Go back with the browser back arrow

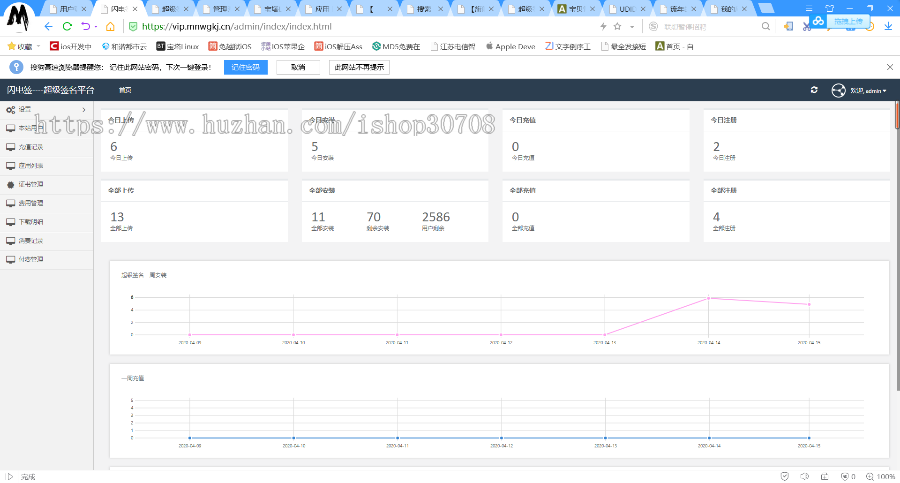click(x=48, y=26)
